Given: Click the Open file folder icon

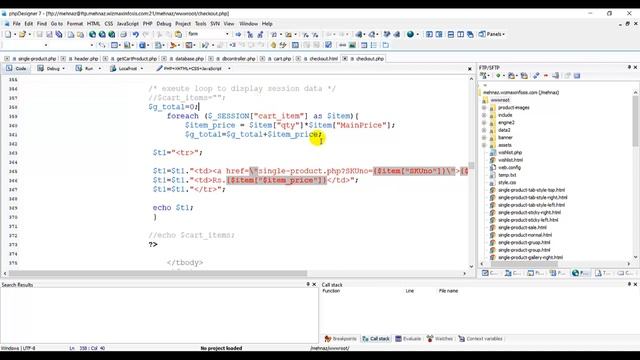Looking at the screenshot, I should [22, 34].
